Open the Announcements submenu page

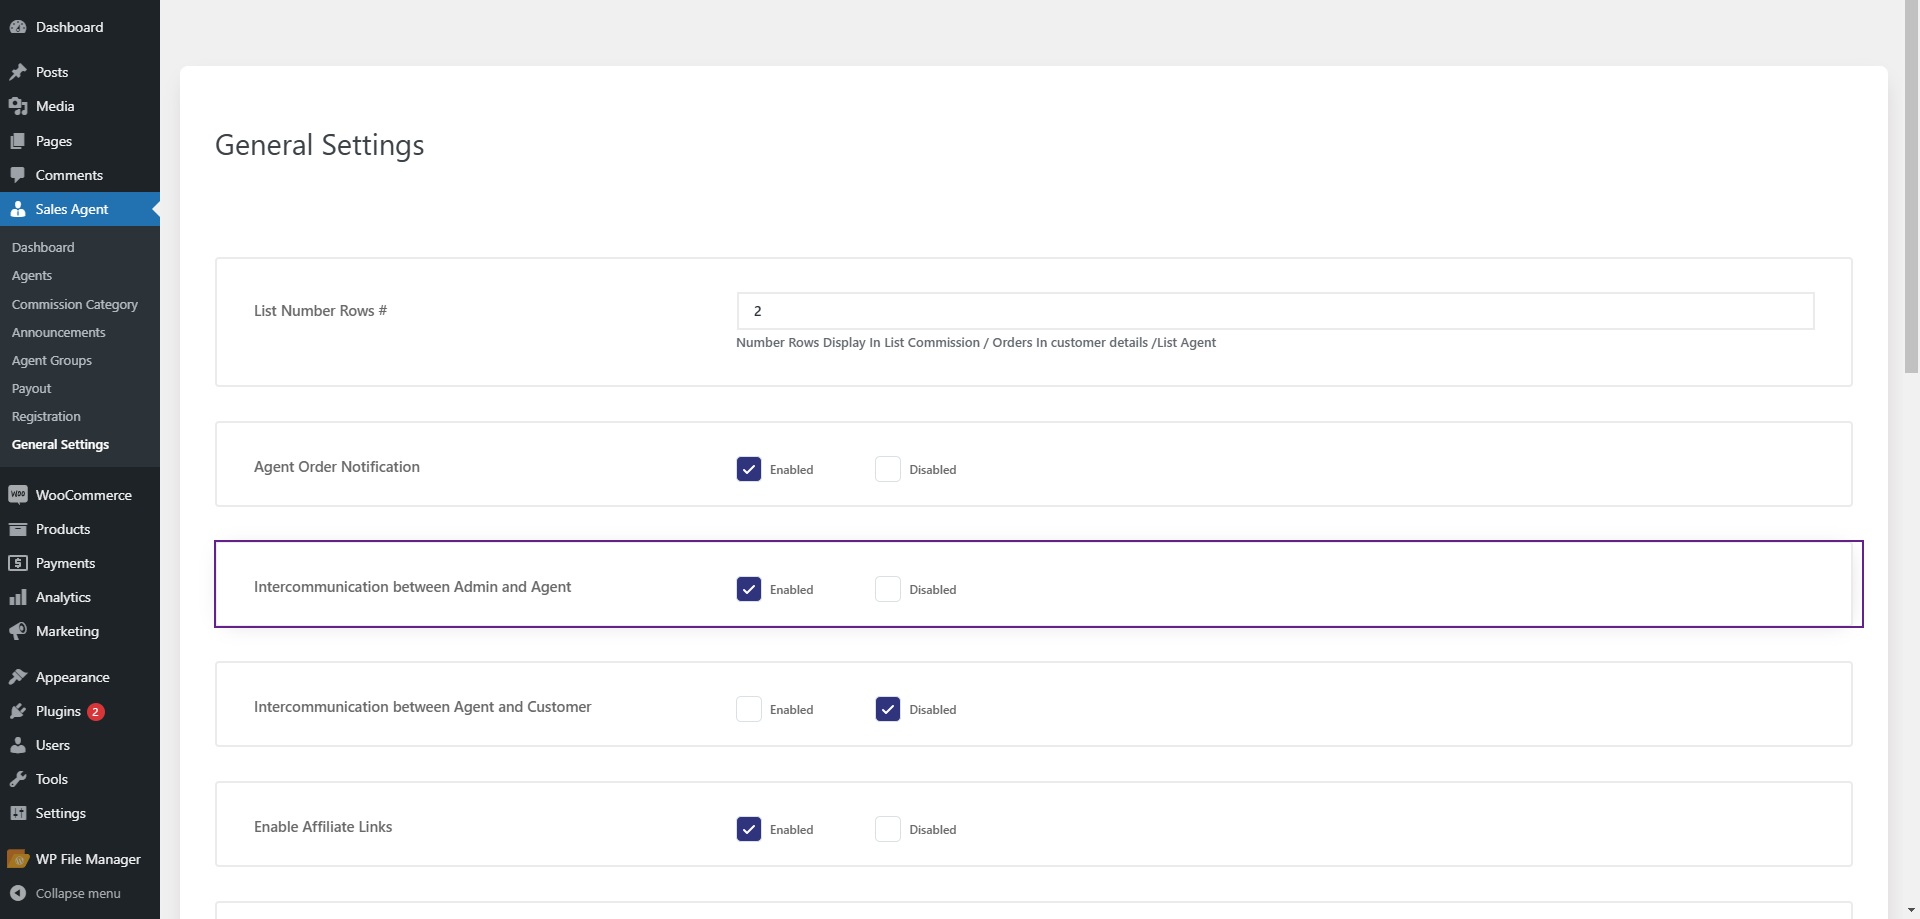click(x=59, y=332)
